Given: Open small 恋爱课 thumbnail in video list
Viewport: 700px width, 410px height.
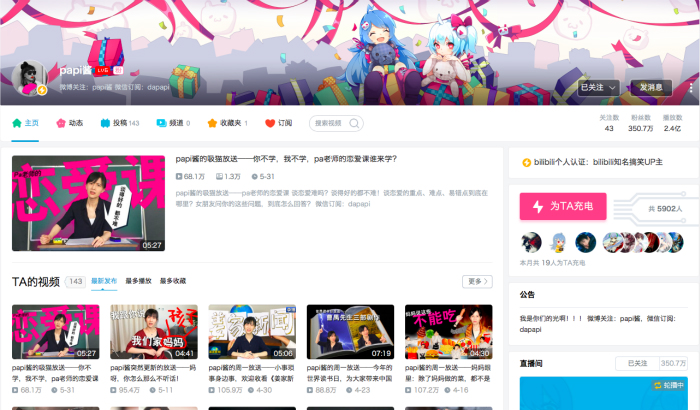Looking at the screenshot, I should tap(56, 332).
